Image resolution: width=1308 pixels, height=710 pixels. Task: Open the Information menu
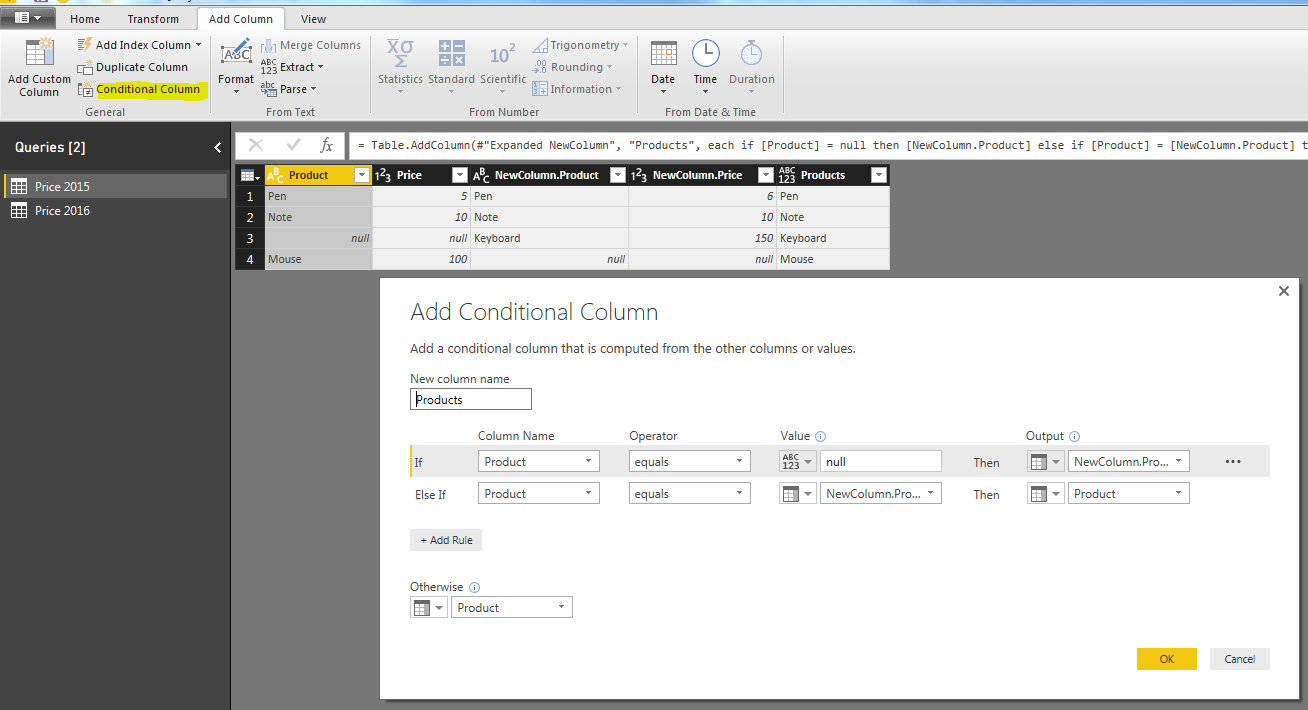(x=577, y=89)
